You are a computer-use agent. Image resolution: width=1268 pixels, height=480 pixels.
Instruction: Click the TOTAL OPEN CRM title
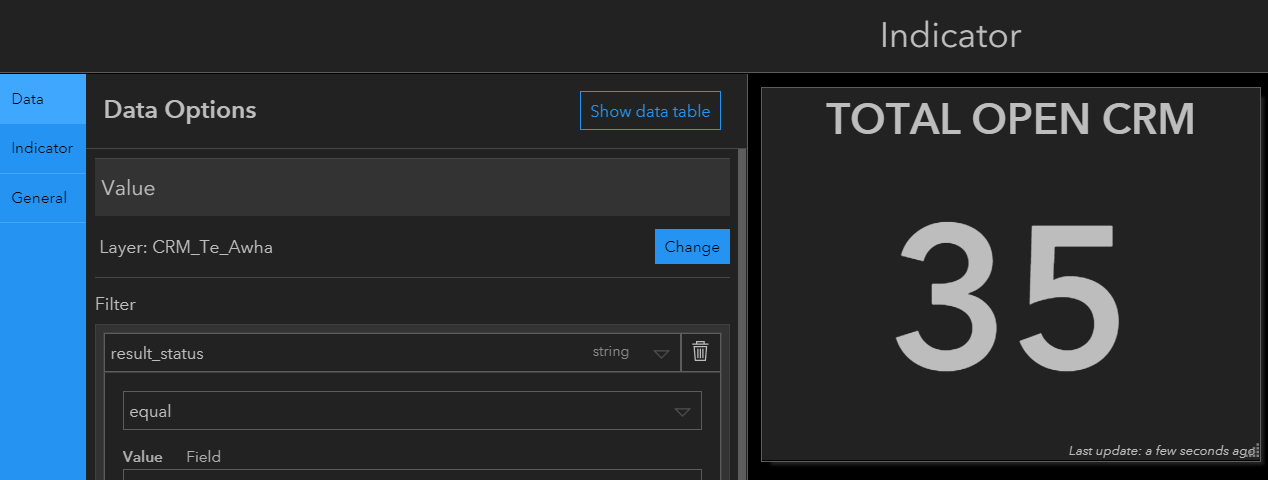[1010, 120]
